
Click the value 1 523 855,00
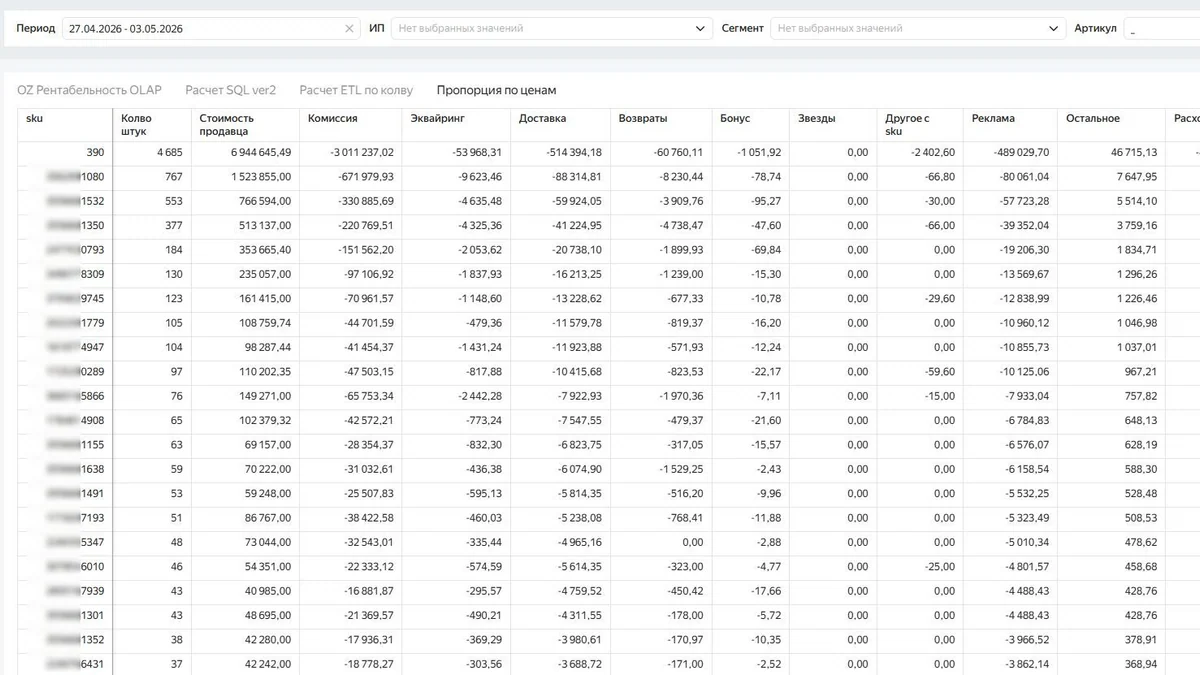pos(260,177)
